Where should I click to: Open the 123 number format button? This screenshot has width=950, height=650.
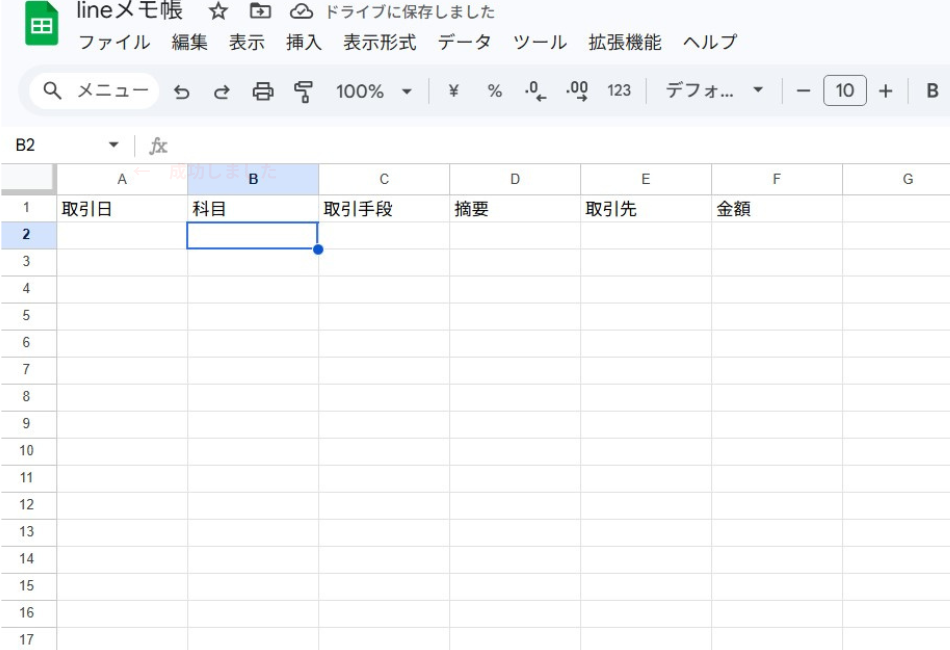point(619,91)
